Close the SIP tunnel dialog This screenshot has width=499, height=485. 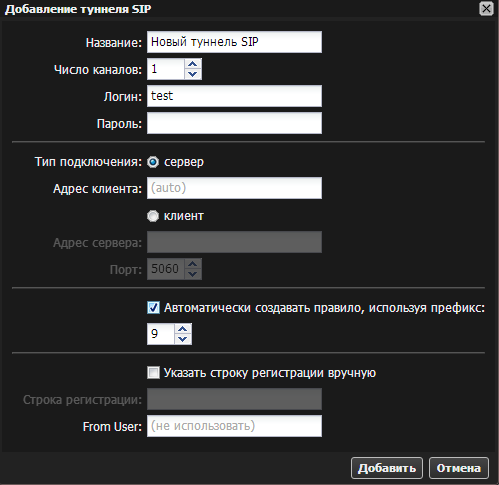tap(486, 9)
